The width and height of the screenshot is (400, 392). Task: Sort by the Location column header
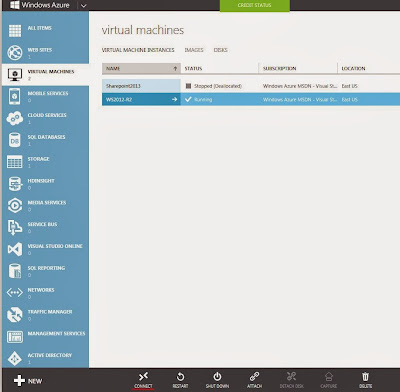point(369,68)
